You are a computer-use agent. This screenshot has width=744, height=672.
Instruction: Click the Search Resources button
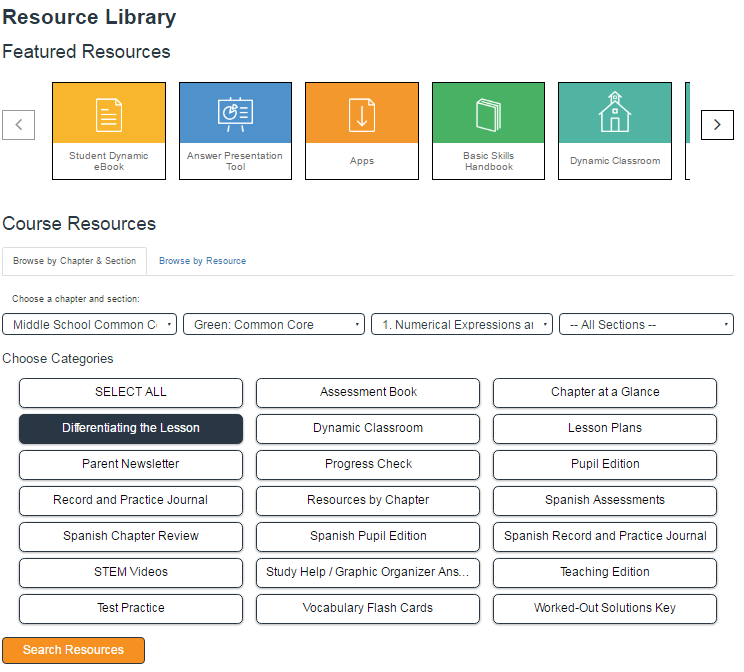[74, 650]
